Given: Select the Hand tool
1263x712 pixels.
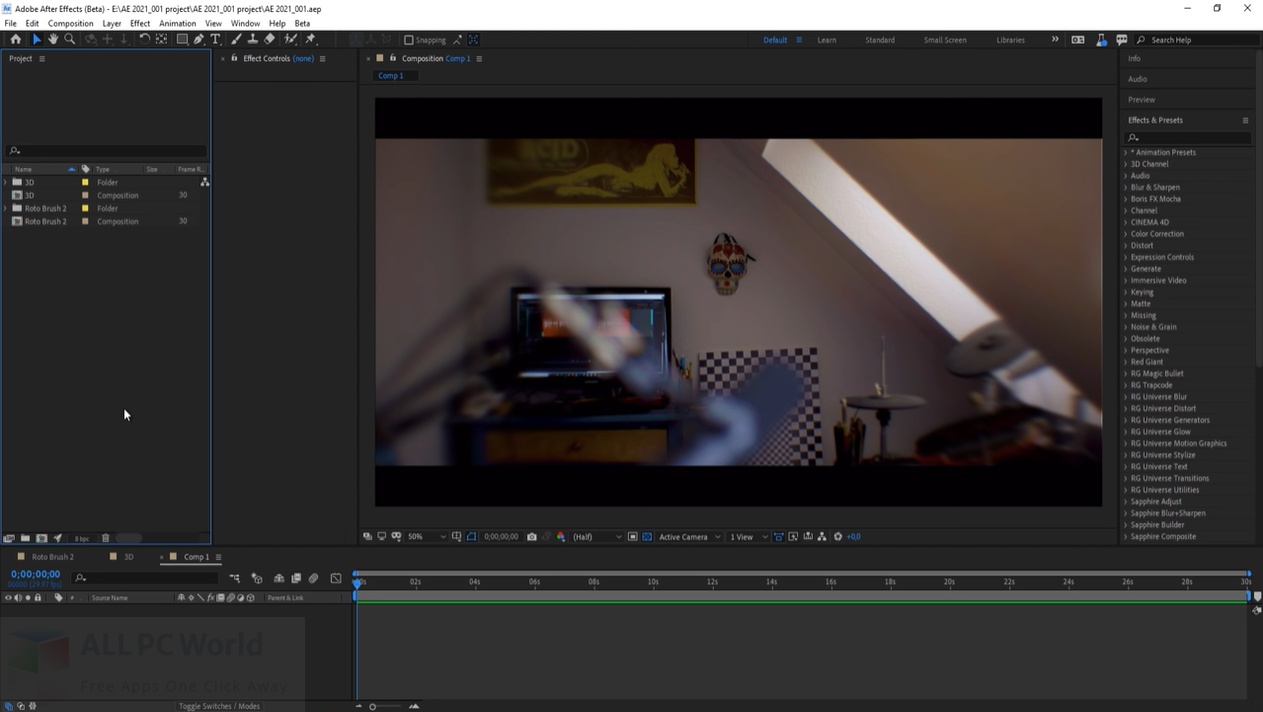Looking at the screenshot, I should 53,39.
